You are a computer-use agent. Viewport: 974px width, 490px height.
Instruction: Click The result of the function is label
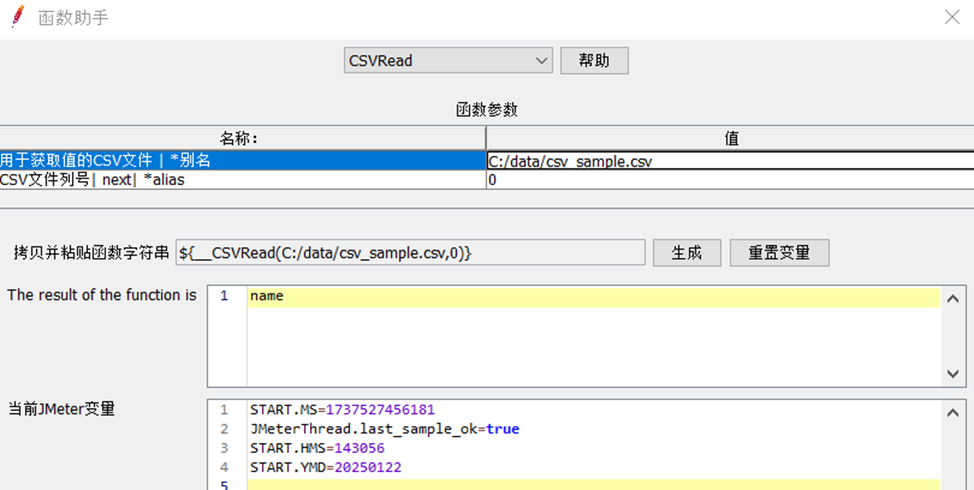(x=102, y=295)
